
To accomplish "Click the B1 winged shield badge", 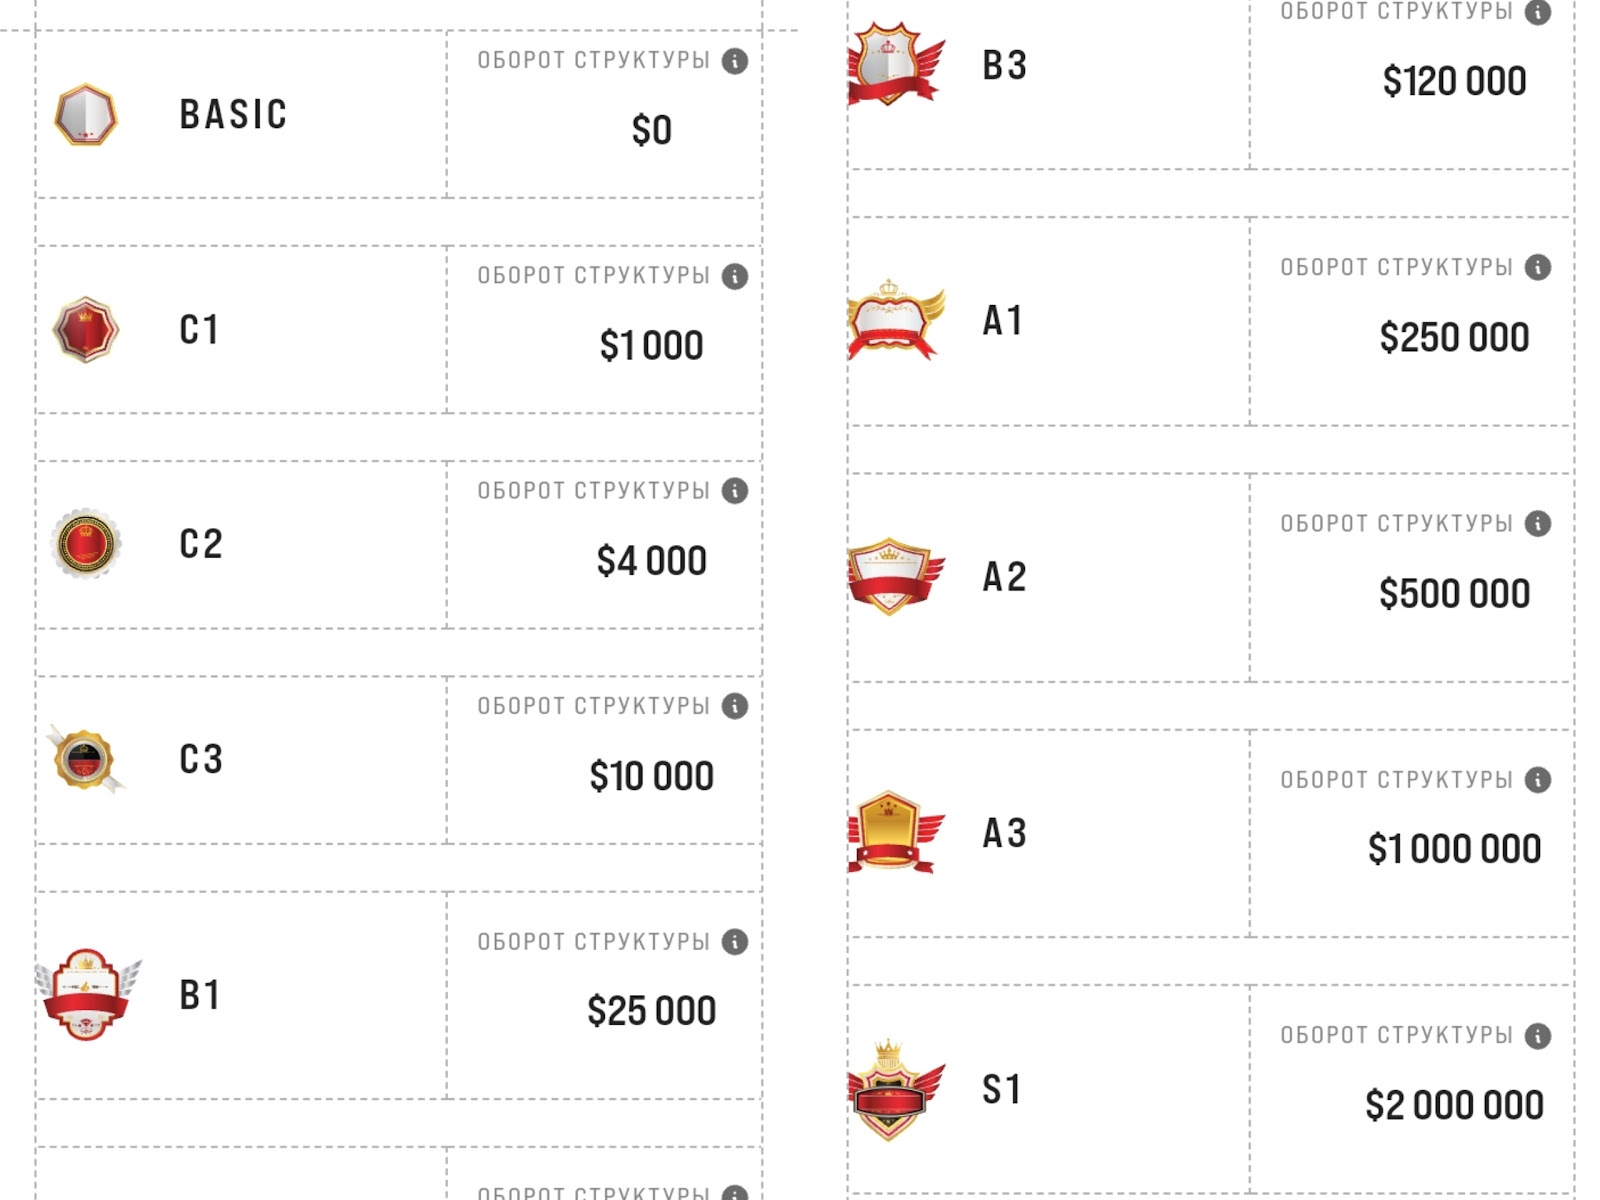I will pyautogui.click(x=87, y=994).
